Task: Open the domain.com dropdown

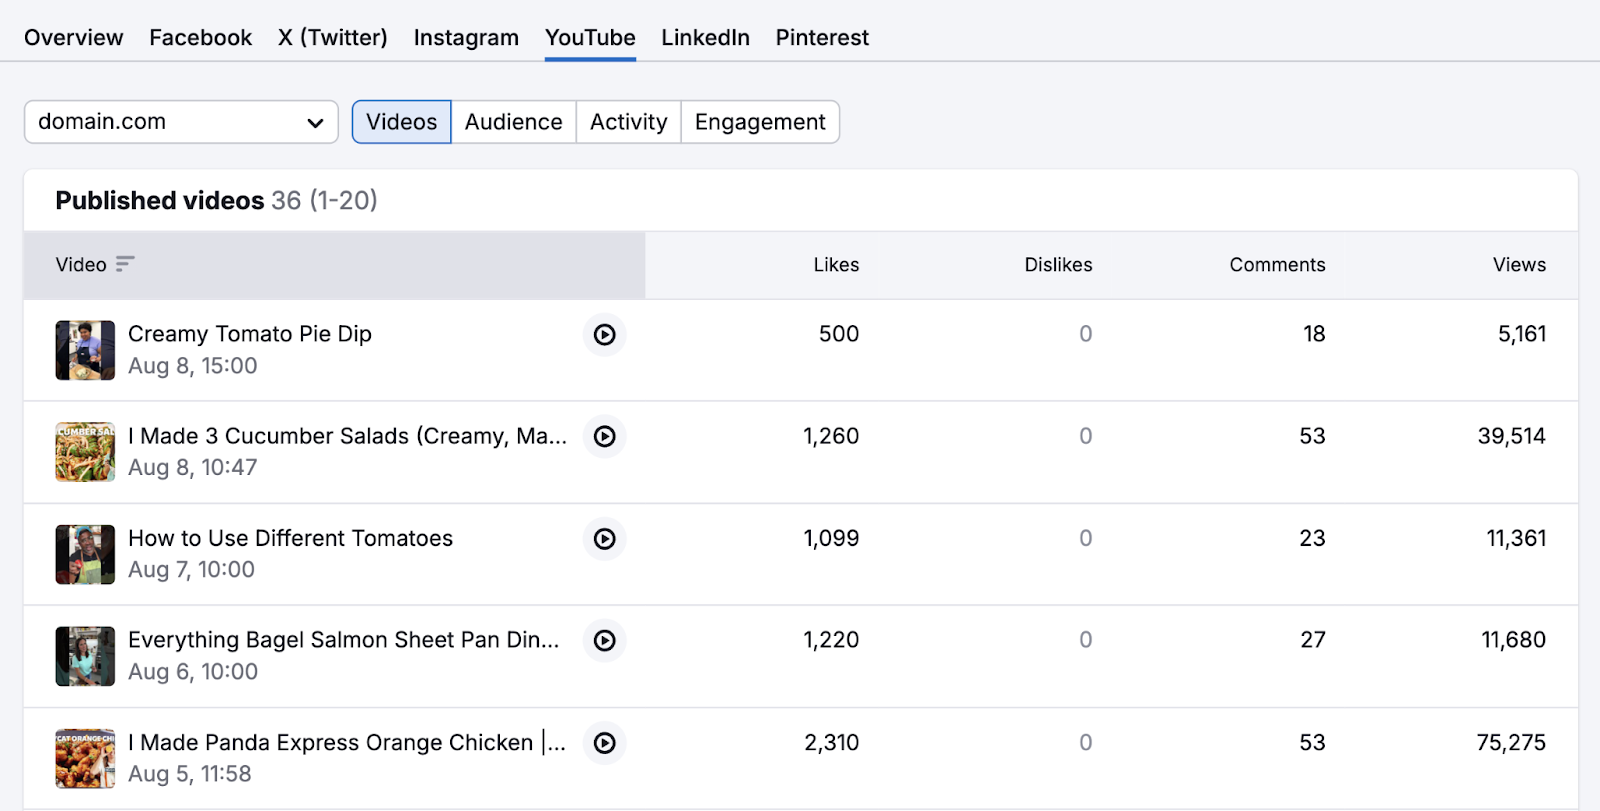Action: 181,122
